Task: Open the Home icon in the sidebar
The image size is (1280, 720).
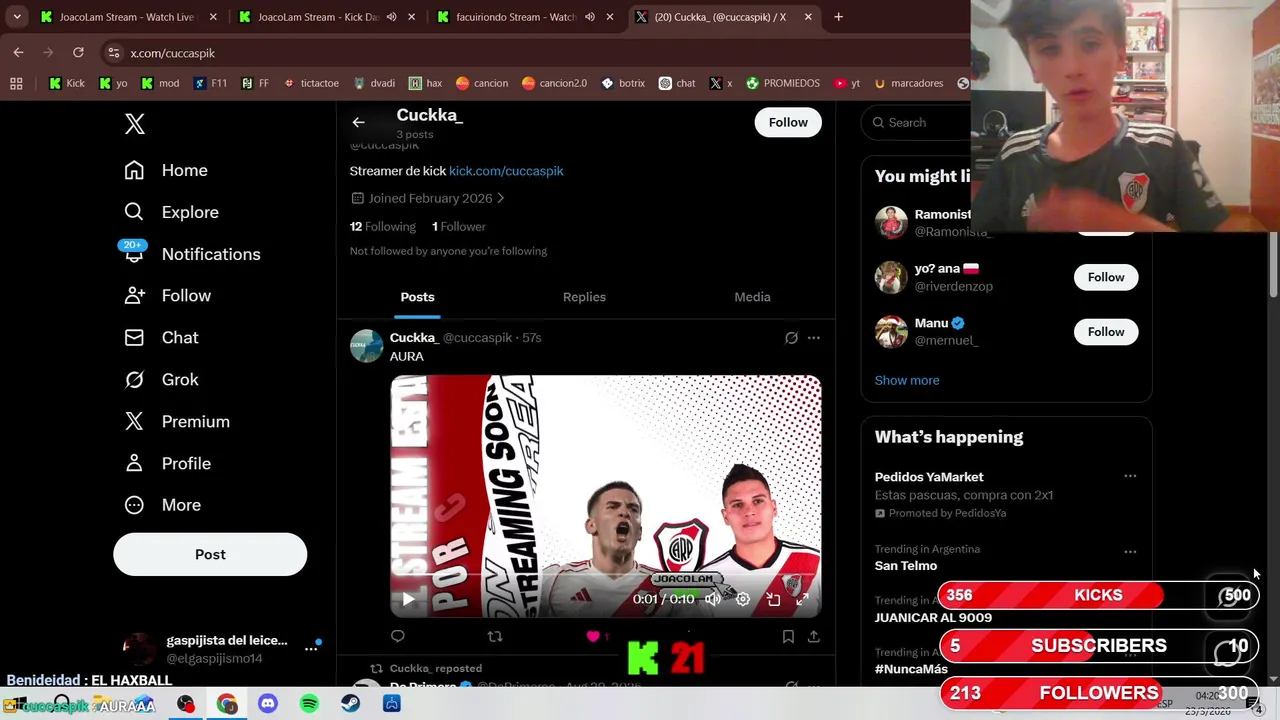Action: pos(134,170)
